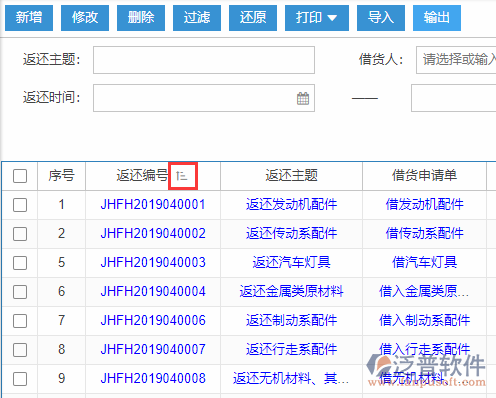496x398 pixels.
Task: Check the row for JHFH2019040001
Action: 20,205
